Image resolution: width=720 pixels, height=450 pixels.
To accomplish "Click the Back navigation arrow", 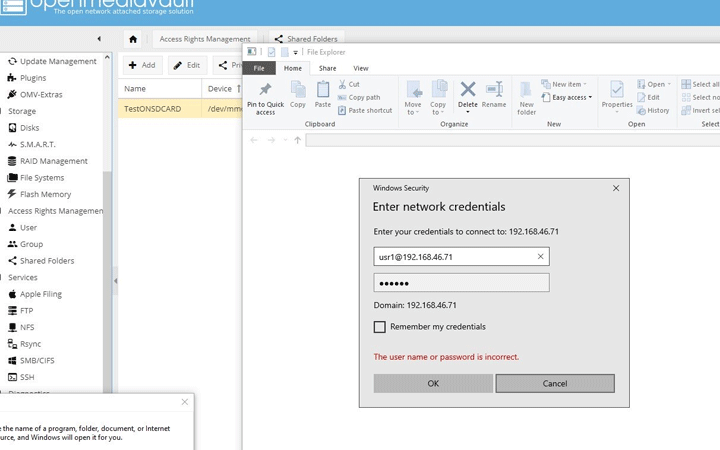I will click(x=254, y=140).
